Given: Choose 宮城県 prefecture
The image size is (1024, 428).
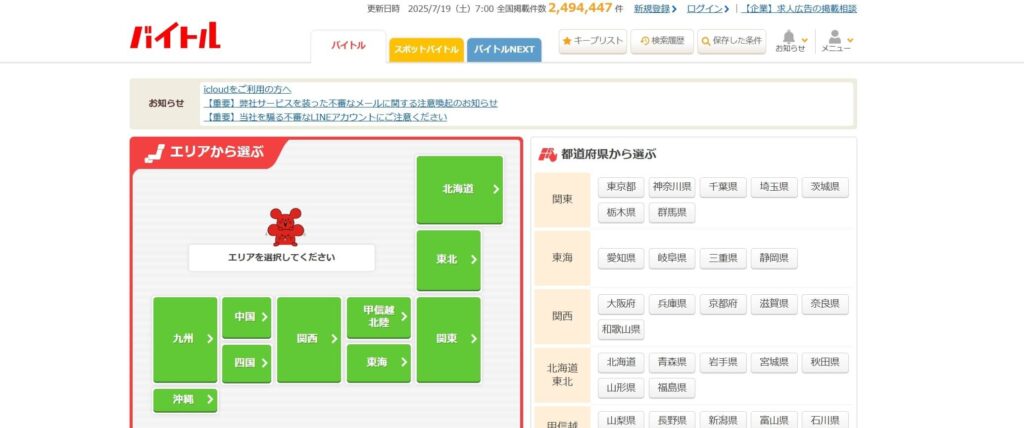Looking at the screenshot, I should (x=774, y=362).
